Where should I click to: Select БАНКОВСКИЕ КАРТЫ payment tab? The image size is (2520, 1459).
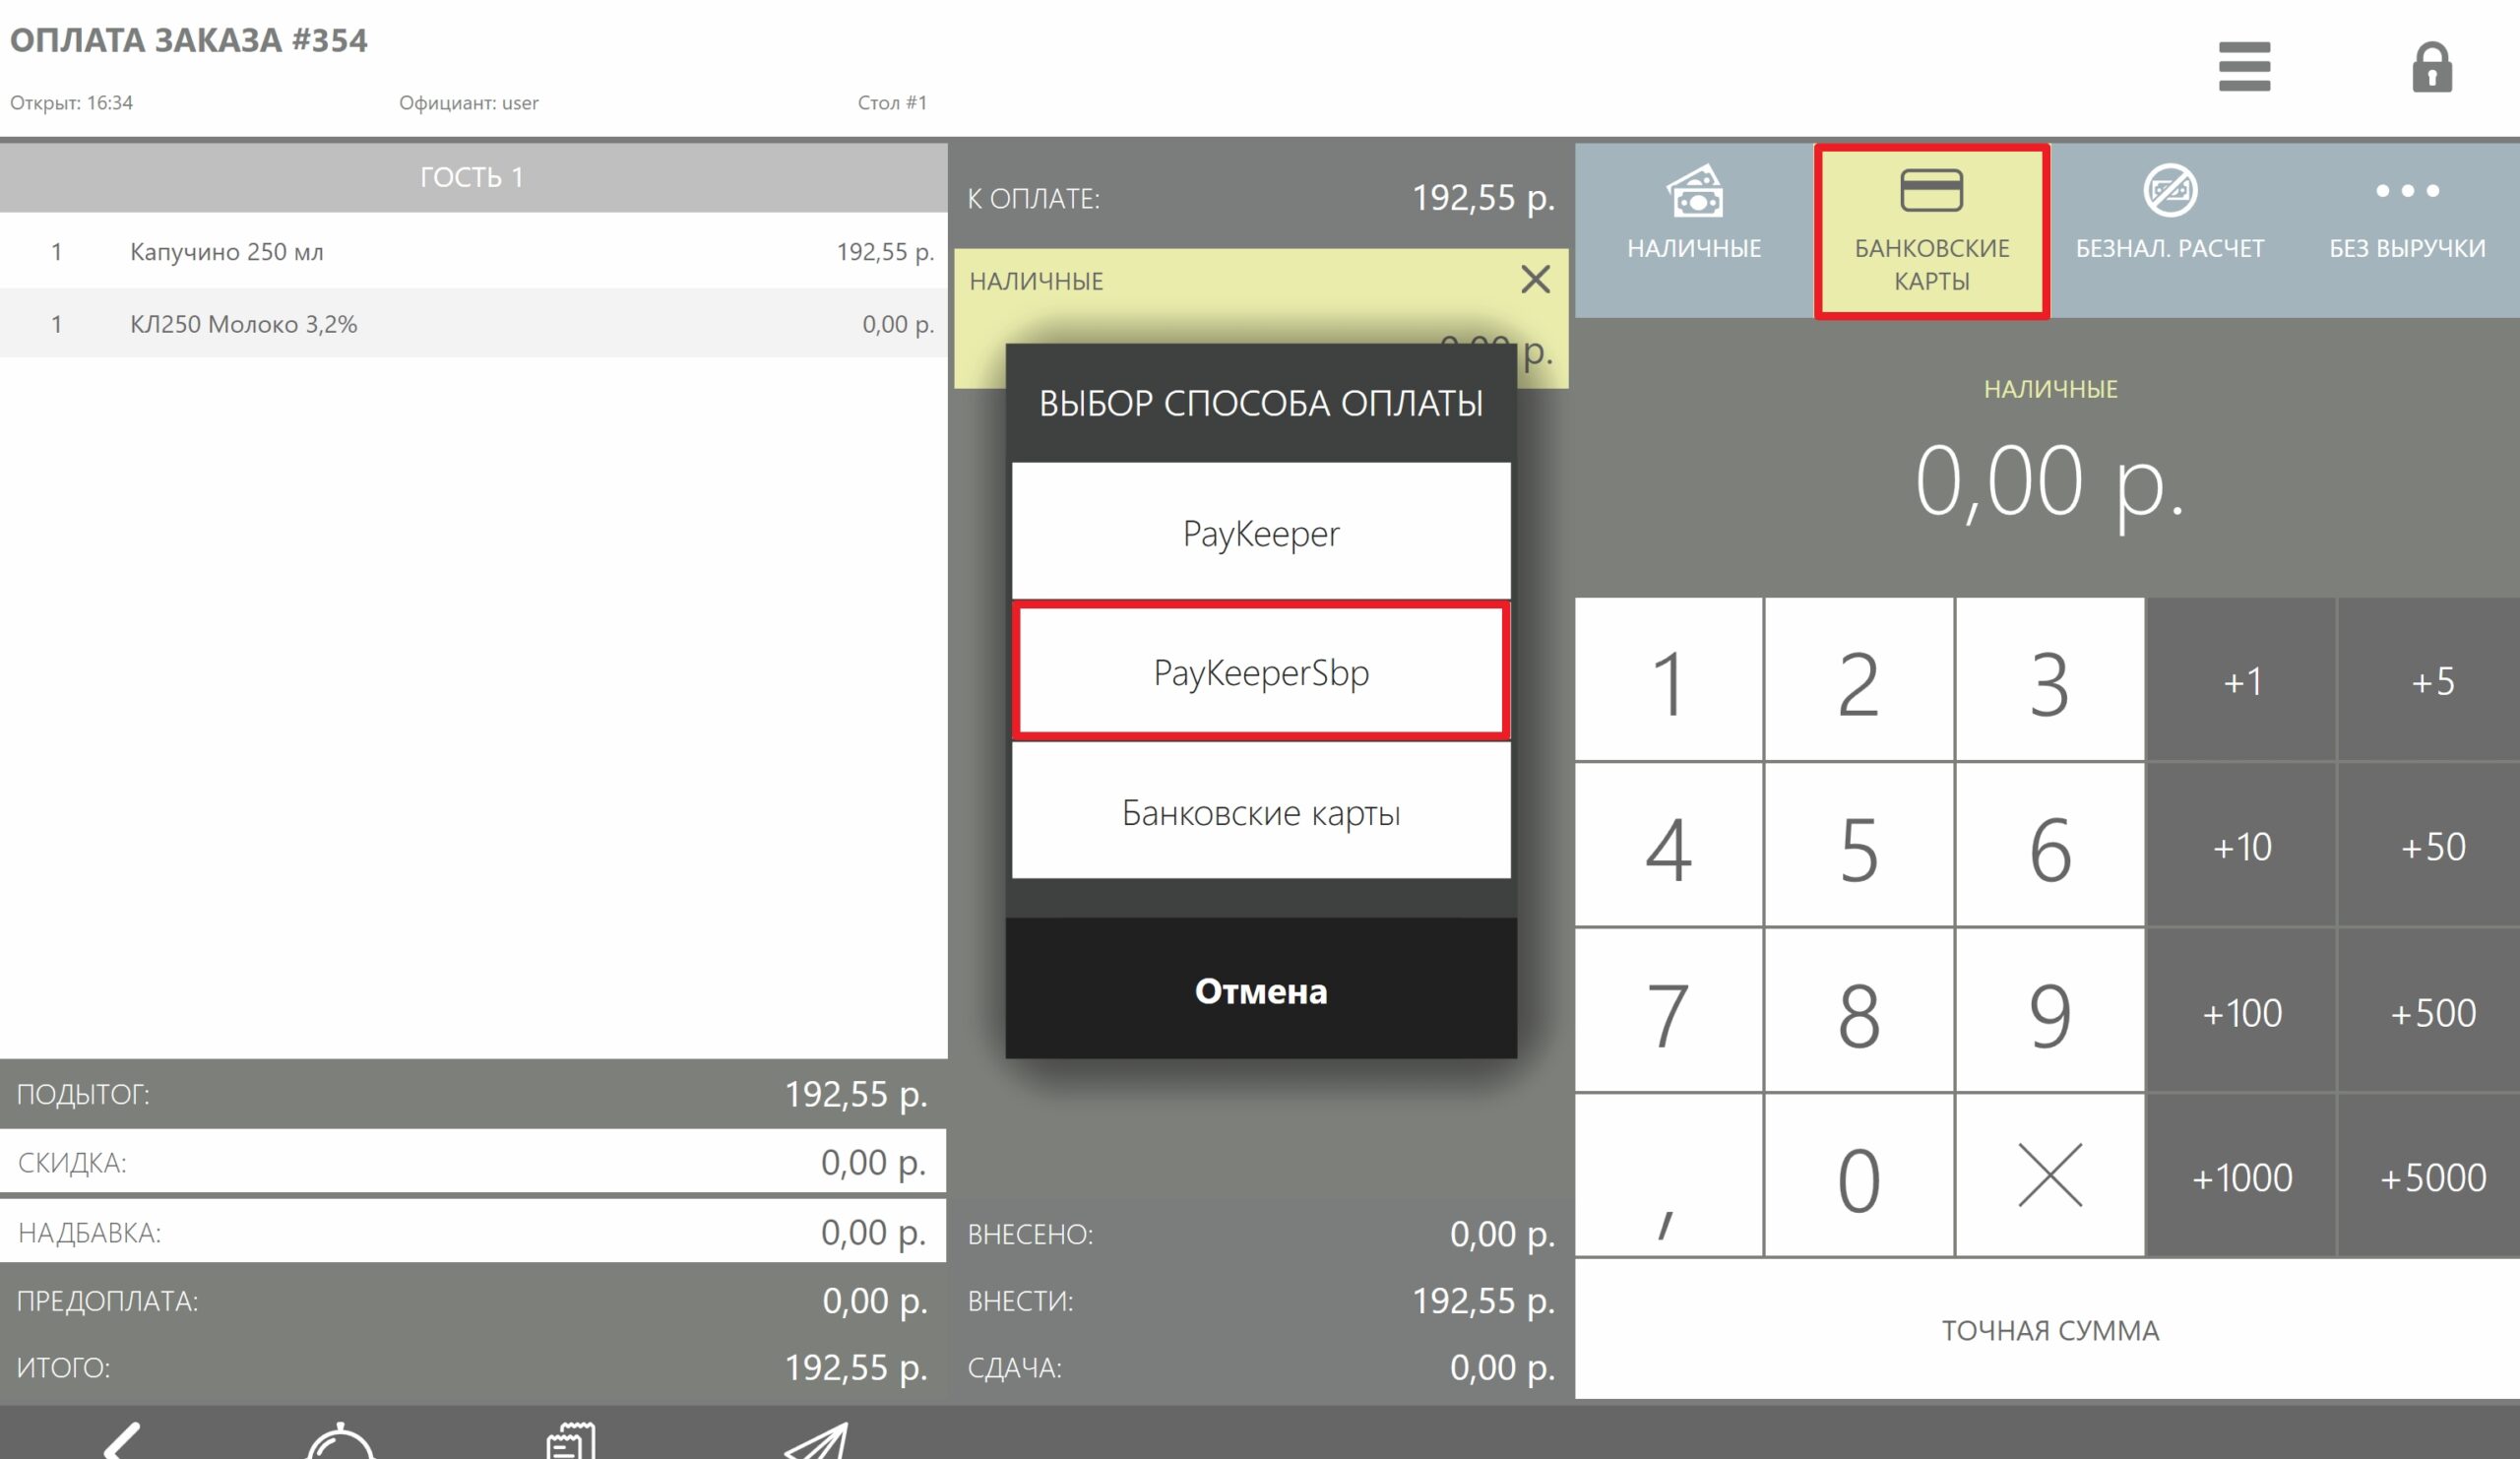1931,232
